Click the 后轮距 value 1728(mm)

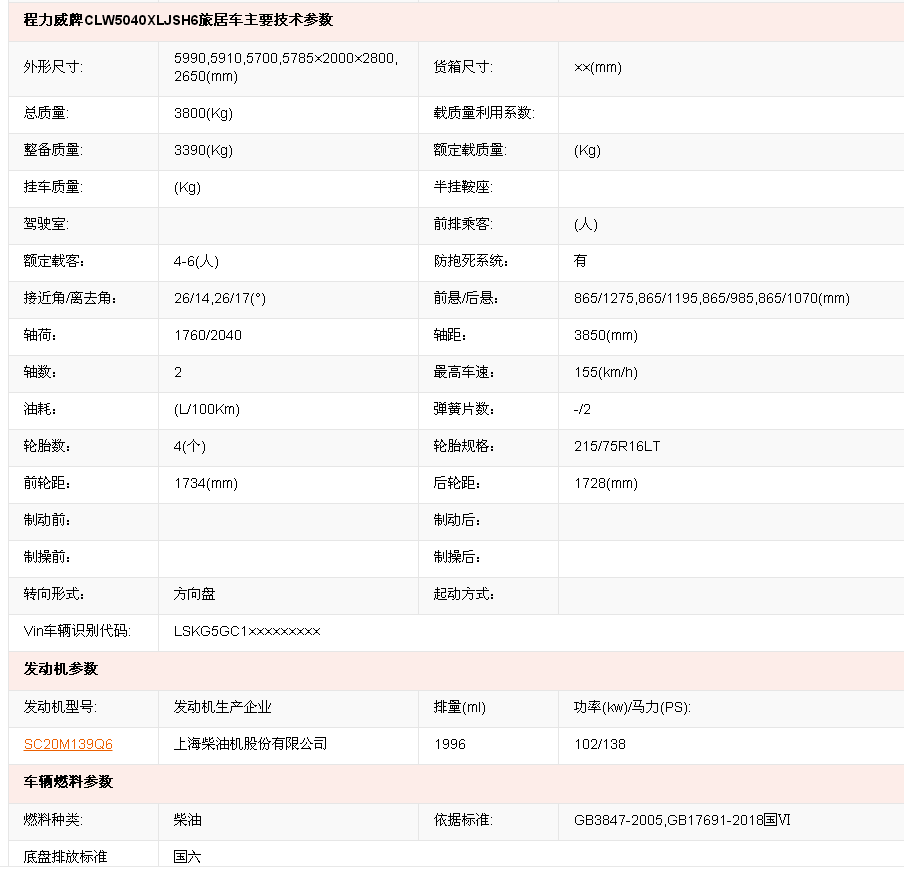pyautogui.click(x=605, y=483)
